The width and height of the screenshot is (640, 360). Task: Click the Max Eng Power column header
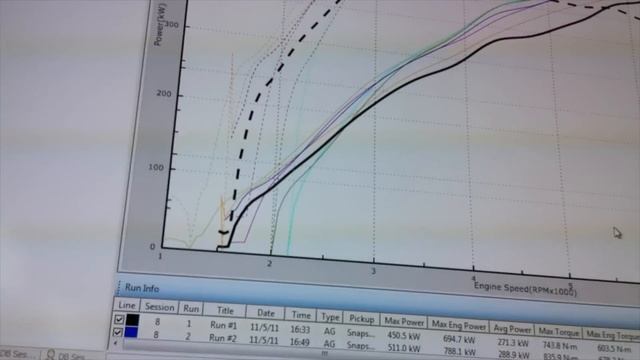459,325
